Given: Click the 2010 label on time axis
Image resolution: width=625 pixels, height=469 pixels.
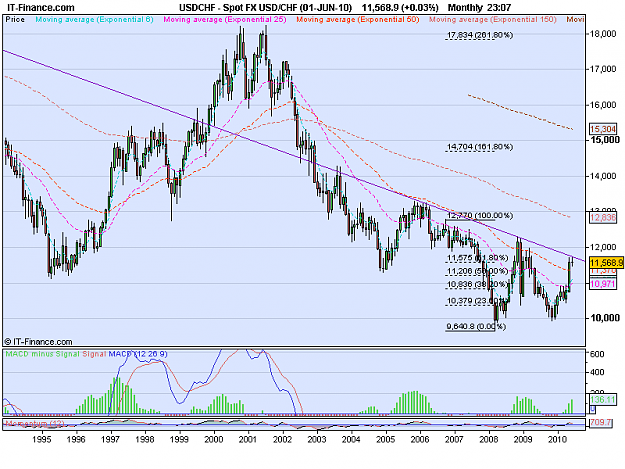Looking at the screenshot, I should [558, 439].
